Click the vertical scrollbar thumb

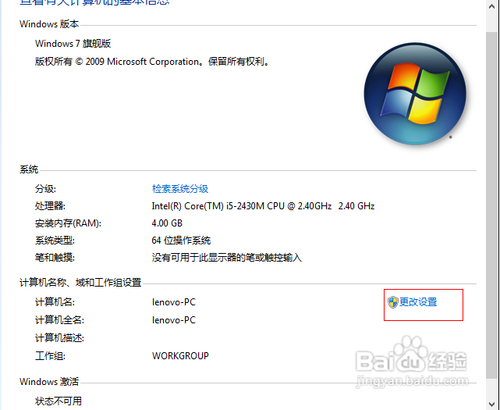(492, 205)
